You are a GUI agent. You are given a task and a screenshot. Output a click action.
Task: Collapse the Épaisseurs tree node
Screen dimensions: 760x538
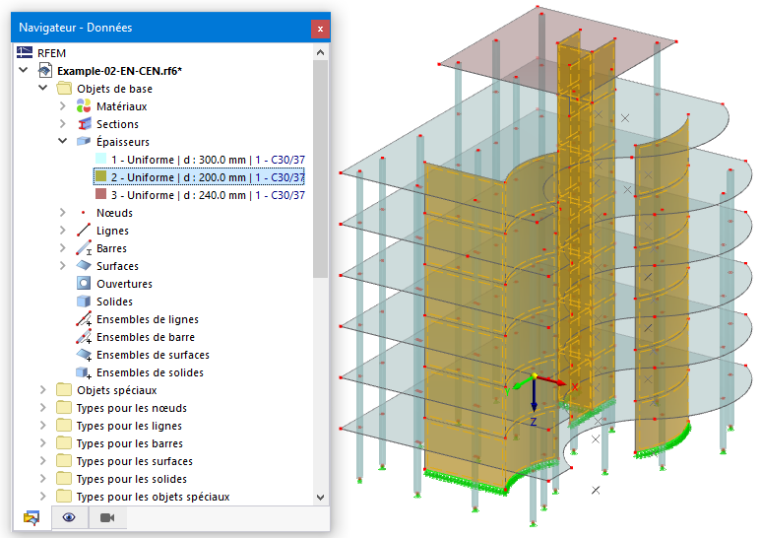click(63, 141)
